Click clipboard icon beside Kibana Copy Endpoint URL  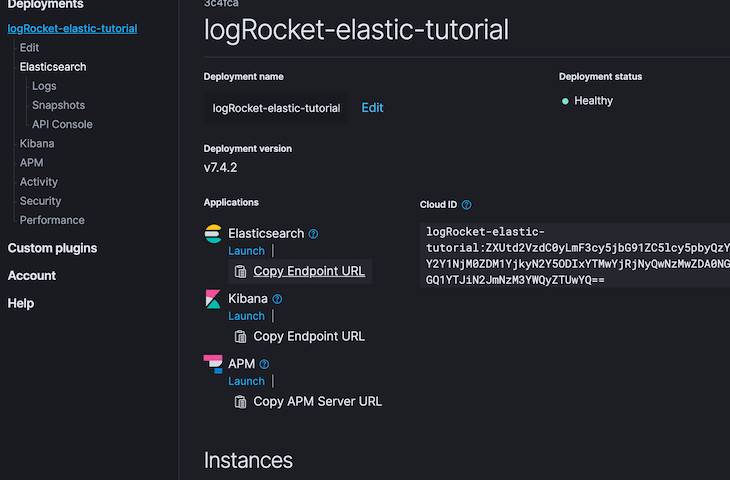tap(240, 337)
